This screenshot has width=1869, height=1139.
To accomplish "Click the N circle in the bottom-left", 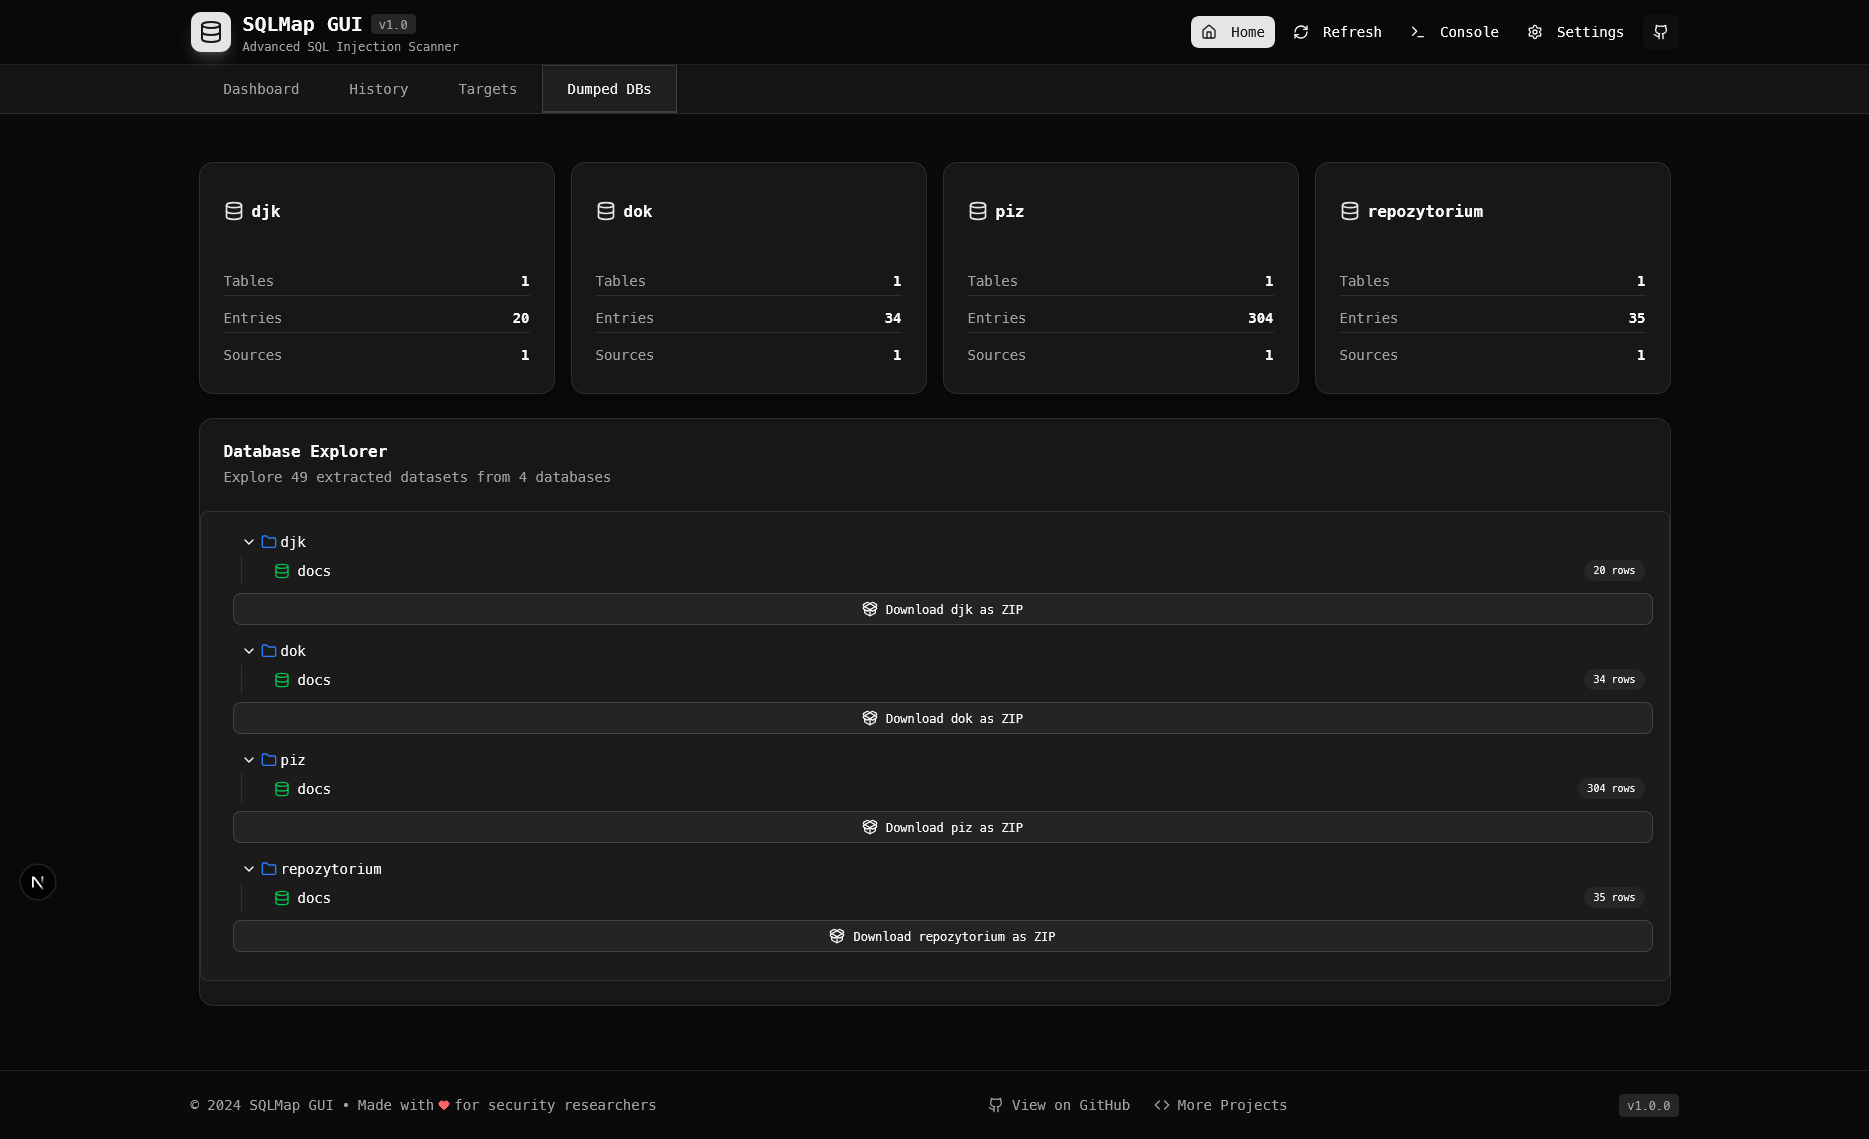I will coord(37,882).
